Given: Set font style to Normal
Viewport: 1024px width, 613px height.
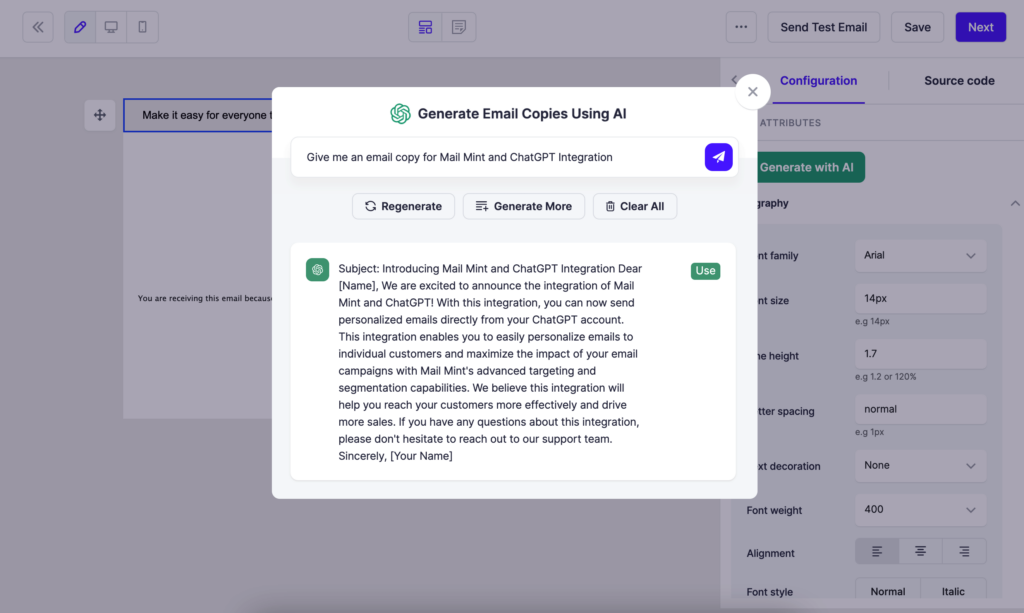Looking at the screenshot, I should click(x=888, y=591).
